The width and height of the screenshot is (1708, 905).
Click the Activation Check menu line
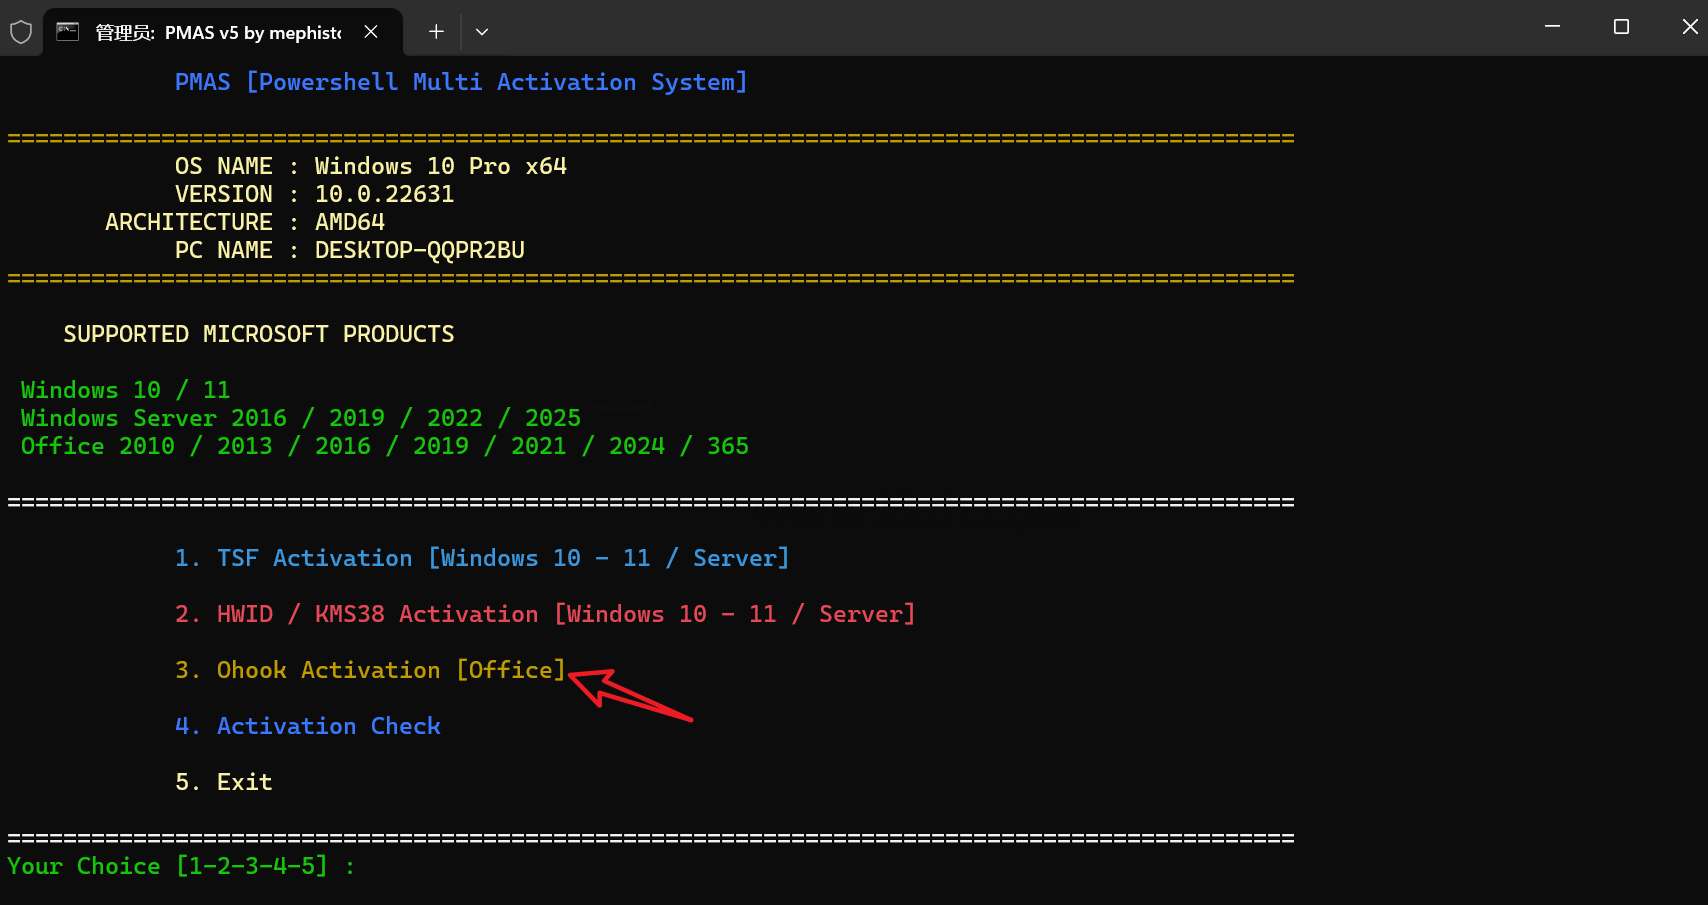click(308, 726)
